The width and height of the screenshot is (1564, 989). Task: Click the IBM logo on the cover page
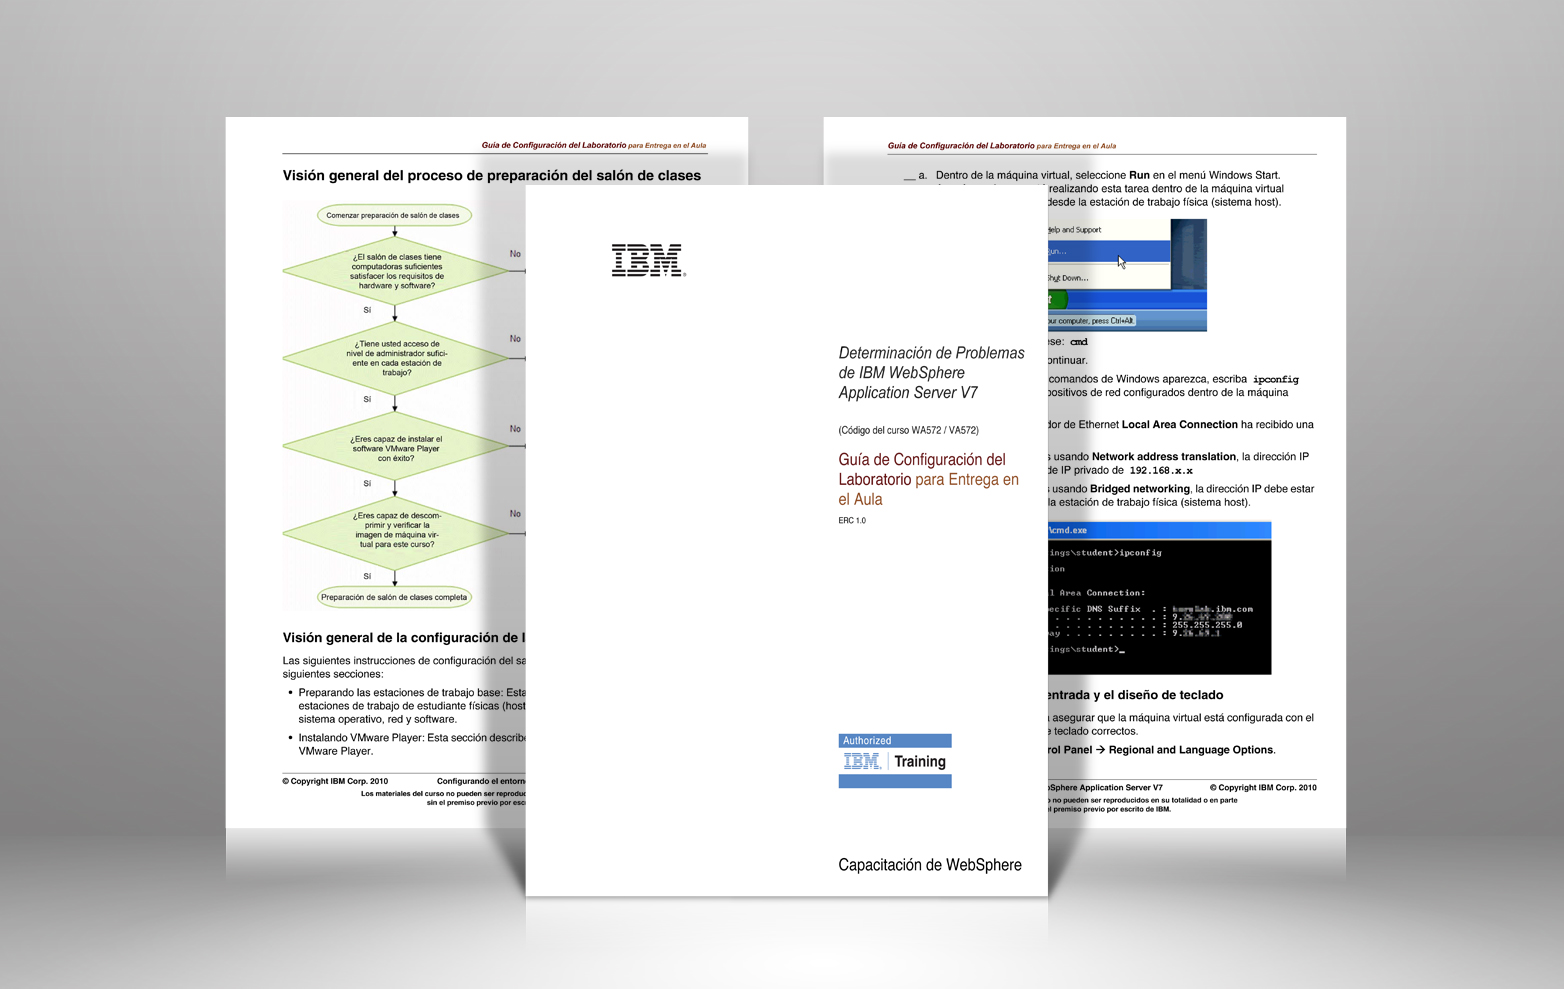coord(647,260)
